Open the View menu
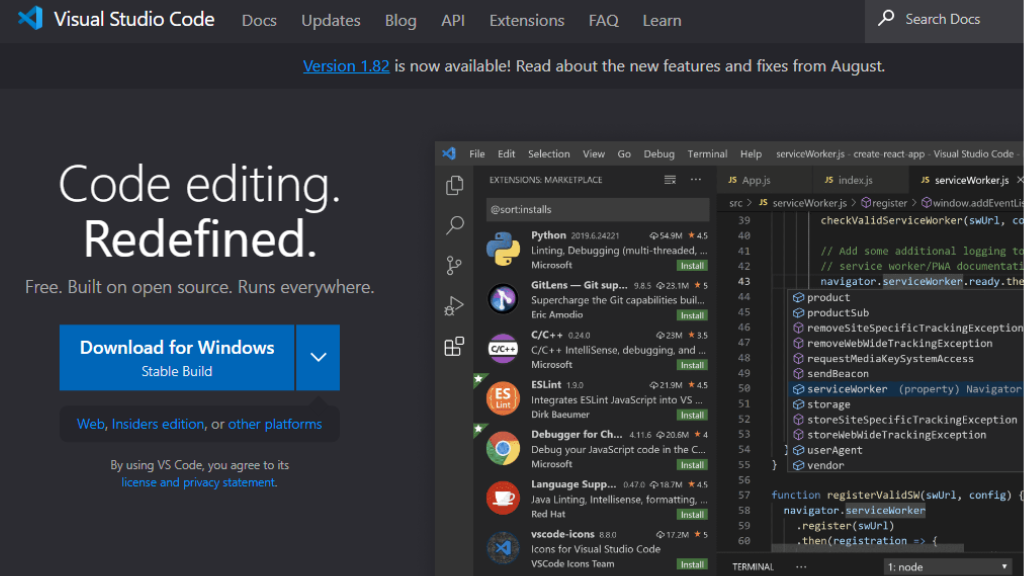 pos(594,154)
